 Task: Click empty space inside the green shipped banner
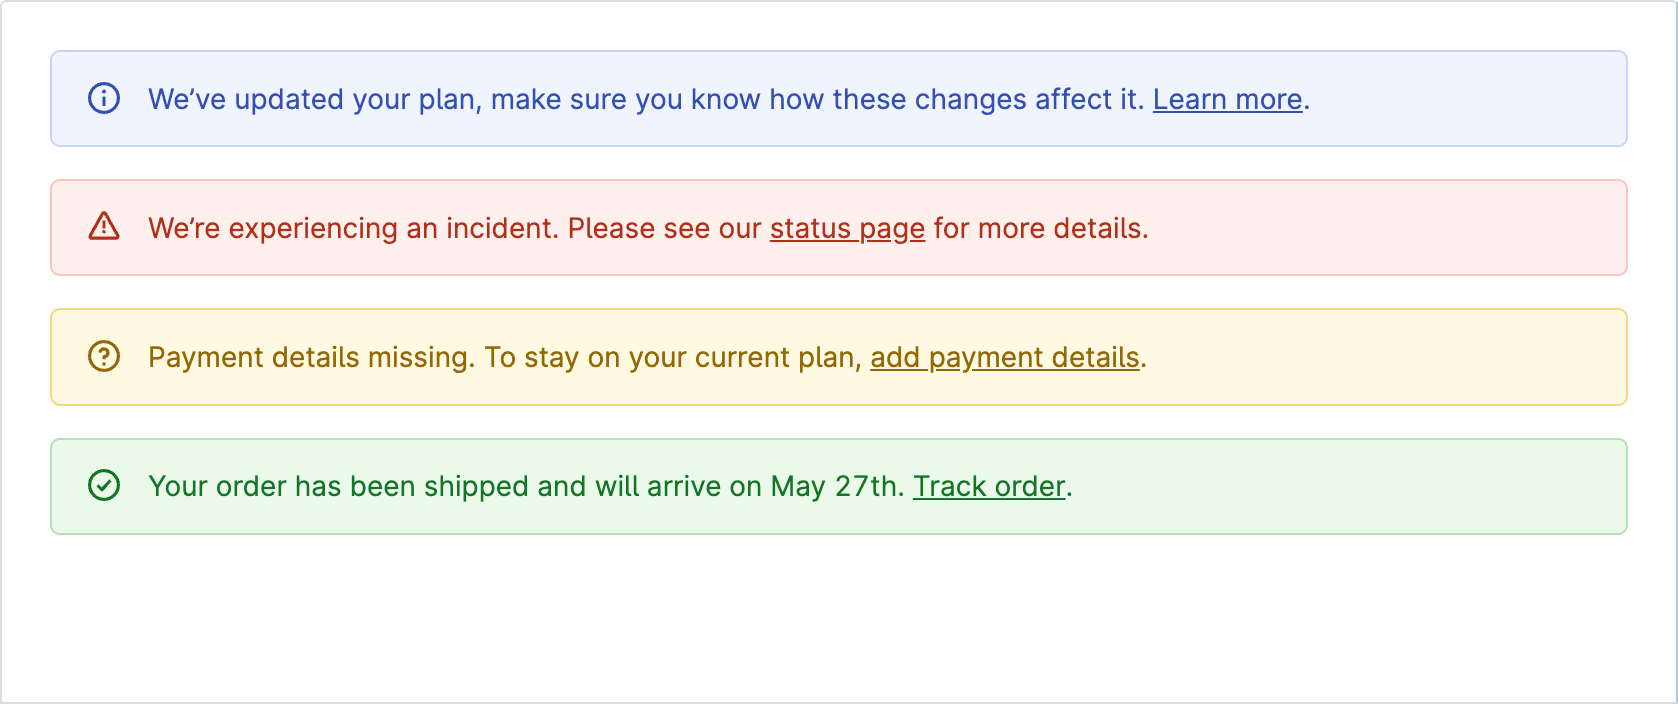click(1350, 486)
